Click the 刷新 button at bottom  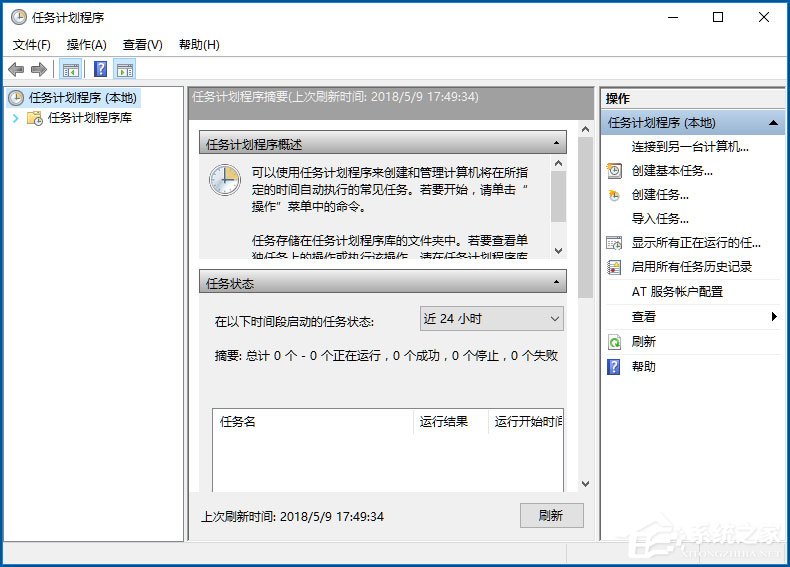(552, 516)
